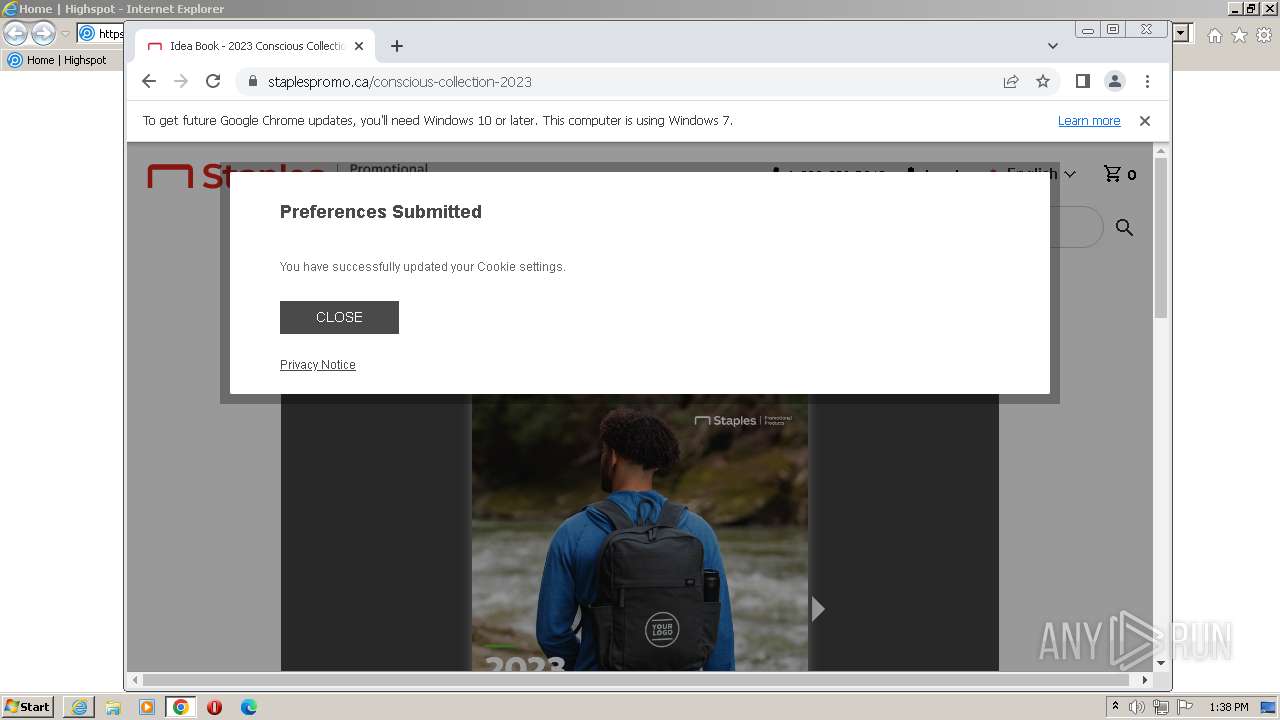1280x720 pixels.
Task: Open the Learn more link
Action: [1089, 121]
